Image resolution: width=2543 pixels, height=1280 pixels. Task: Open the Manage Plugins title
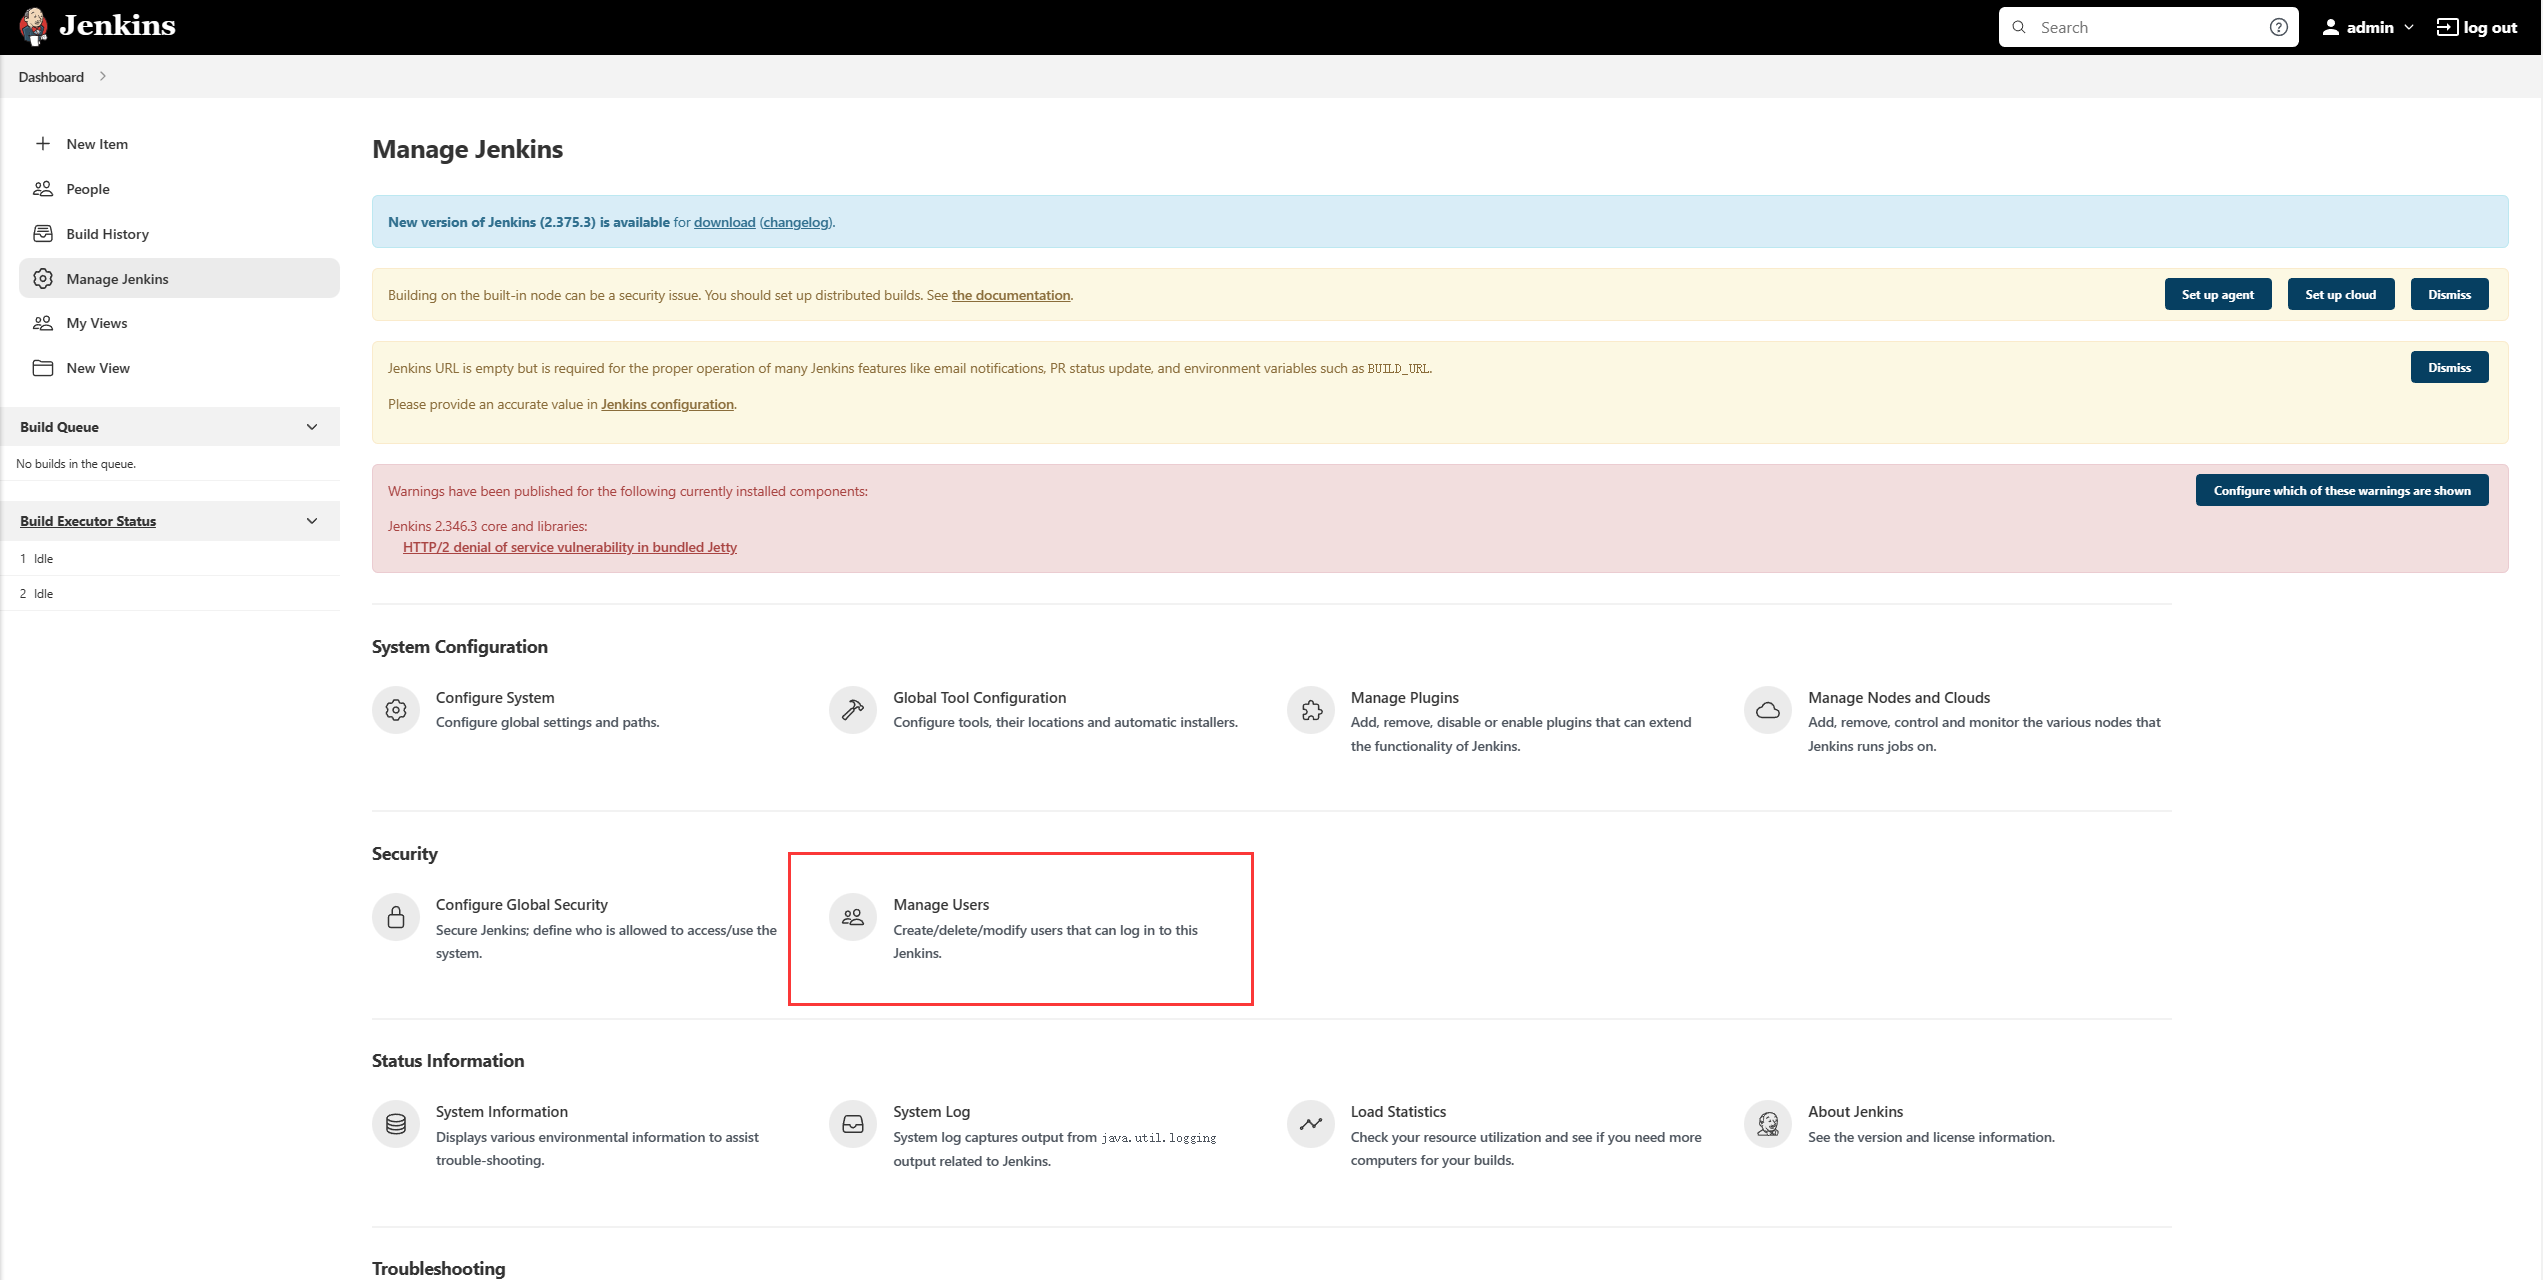pyautogui.click(x=1405, y=697)
